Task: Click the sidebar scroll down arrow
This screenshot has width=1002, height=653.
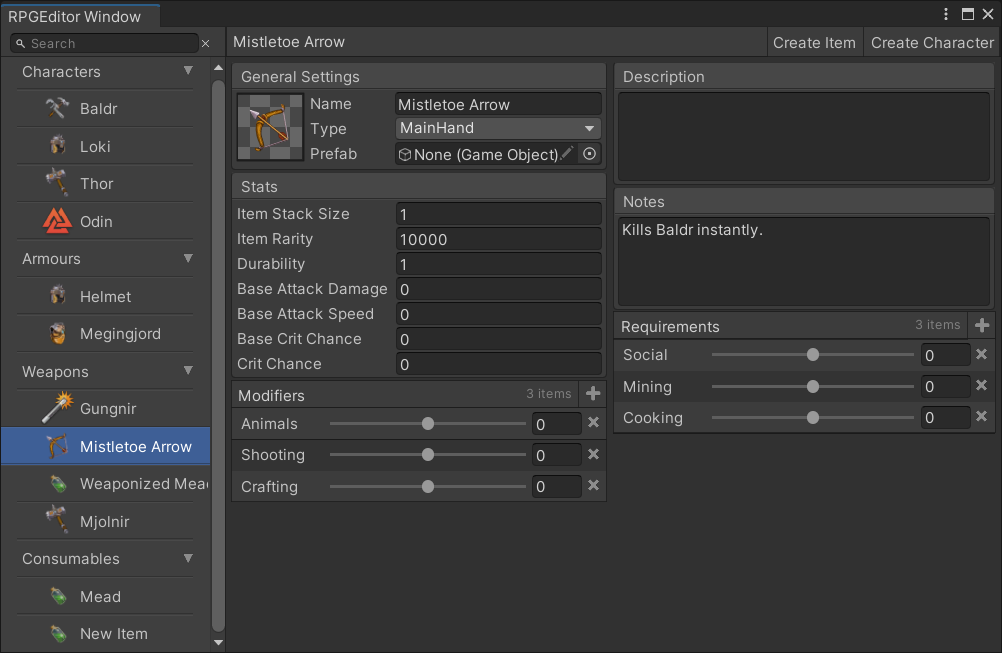Action: coord(219,642)
